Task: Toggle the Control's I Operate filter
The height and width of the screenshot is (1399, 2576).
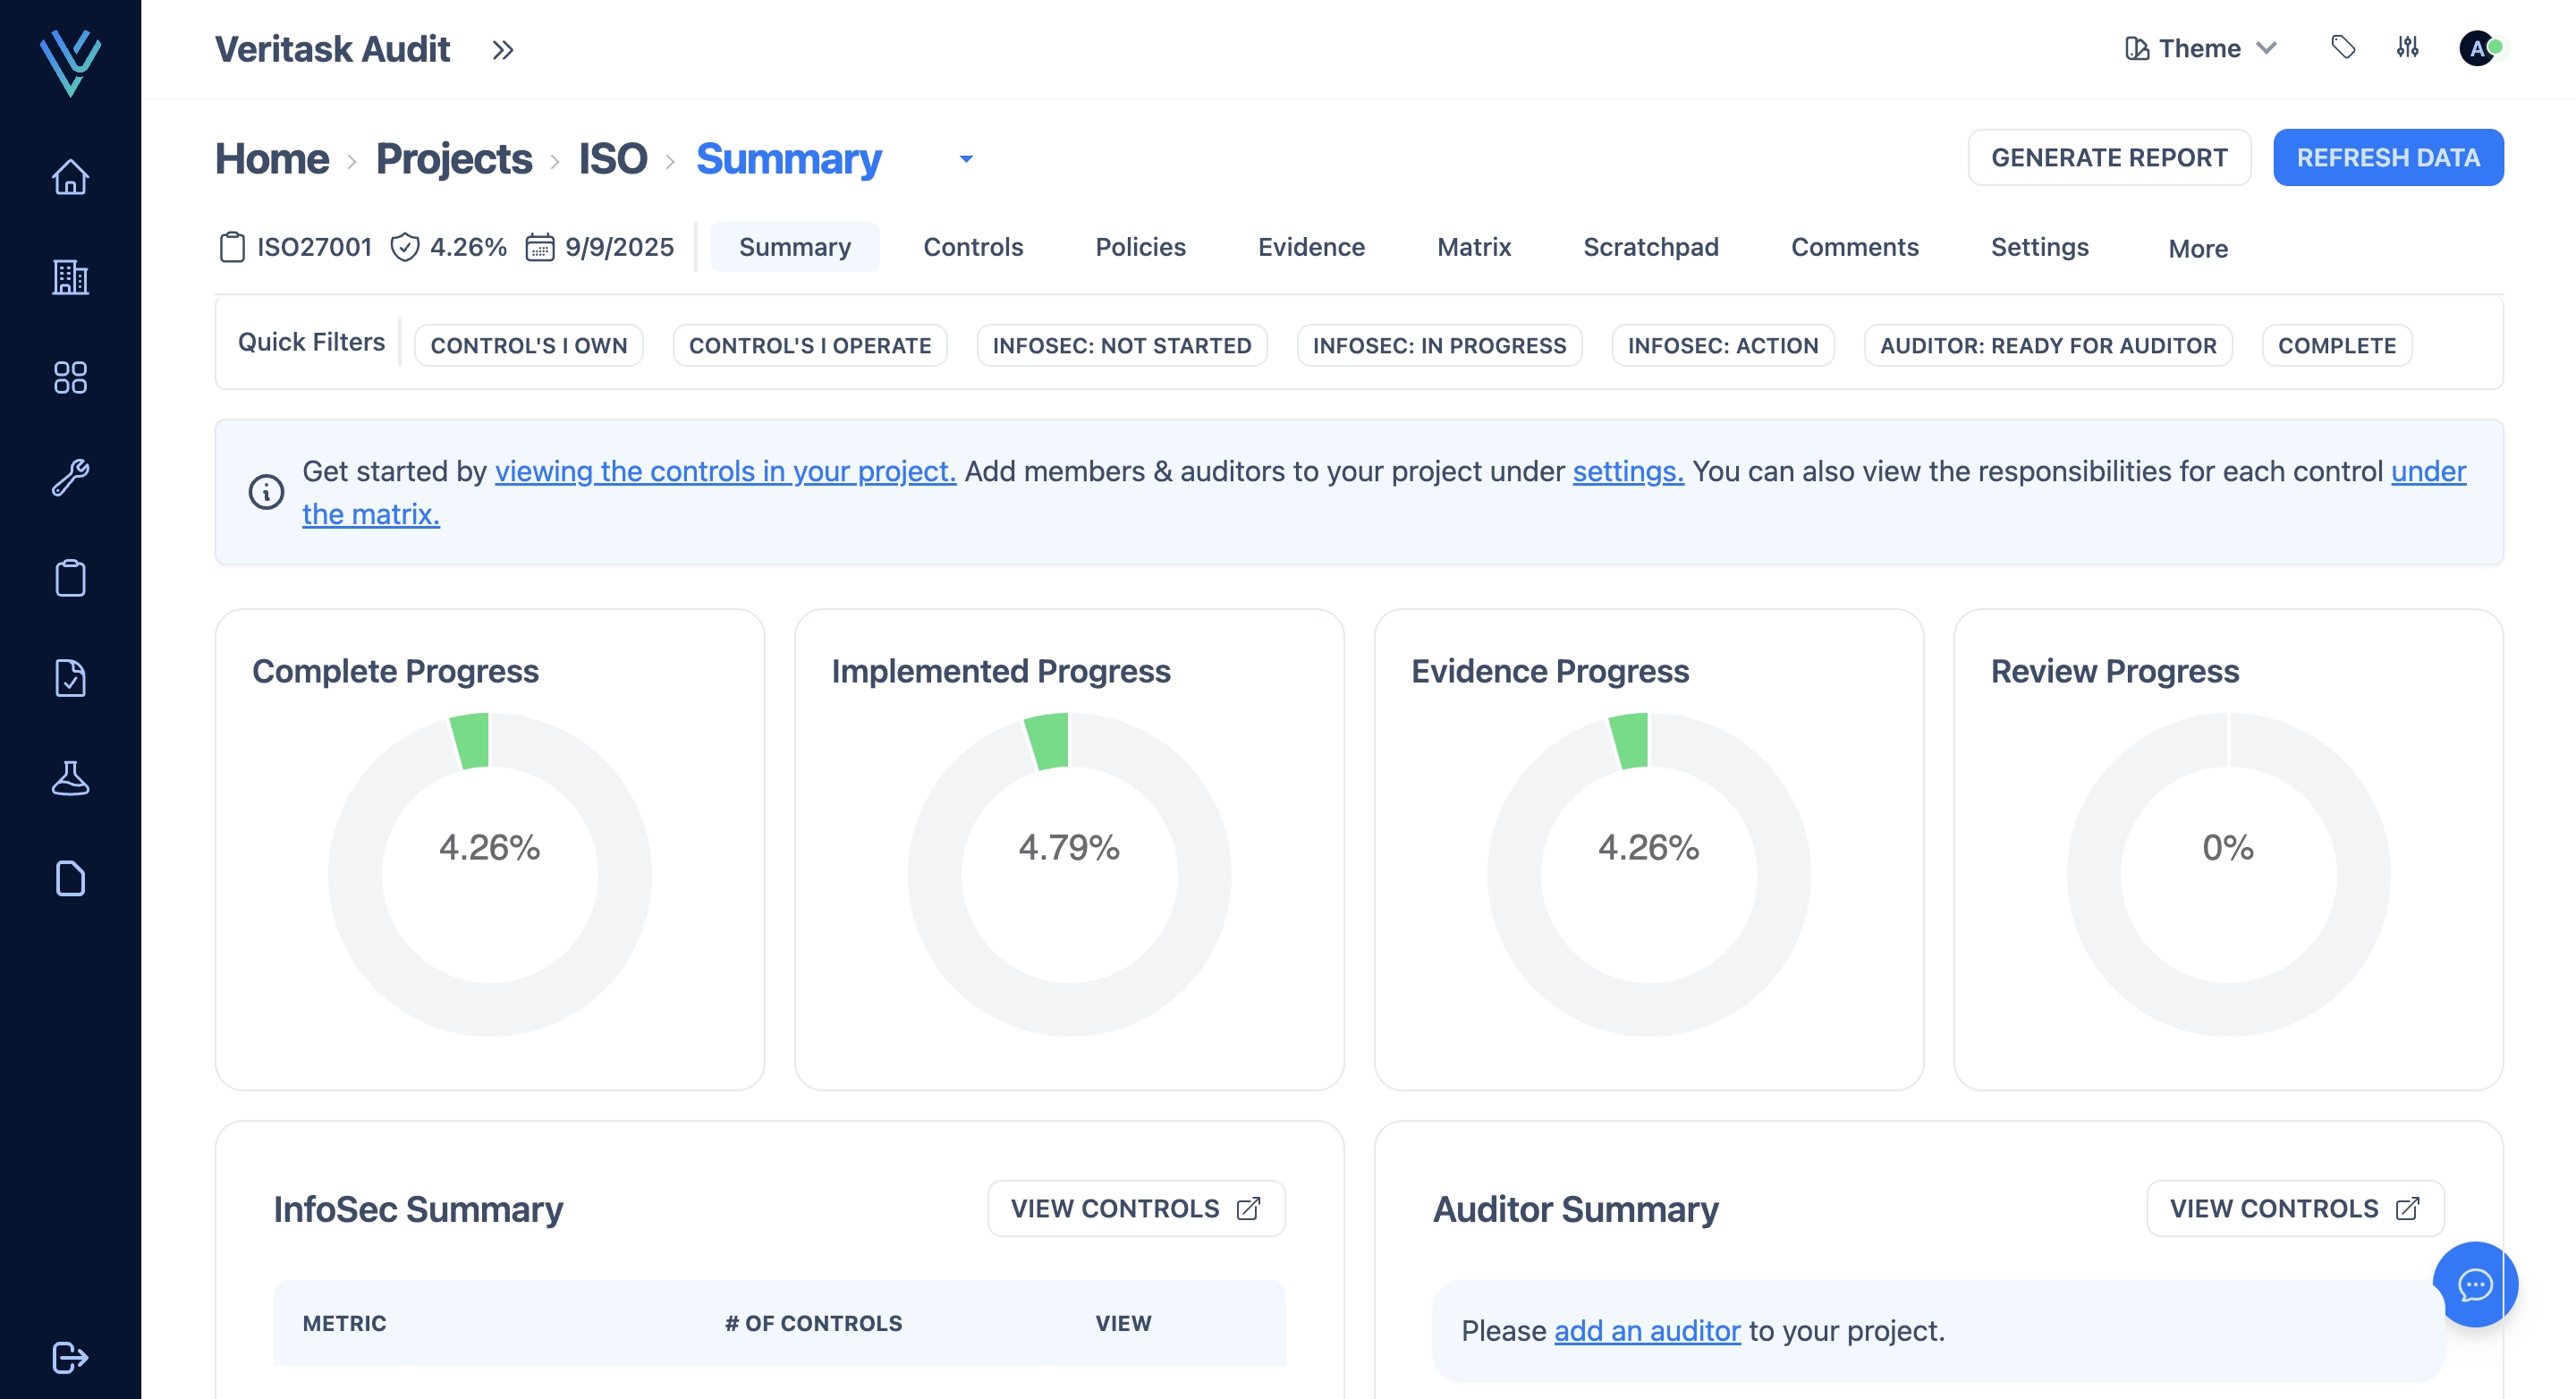Action: [x=810, y=345]
